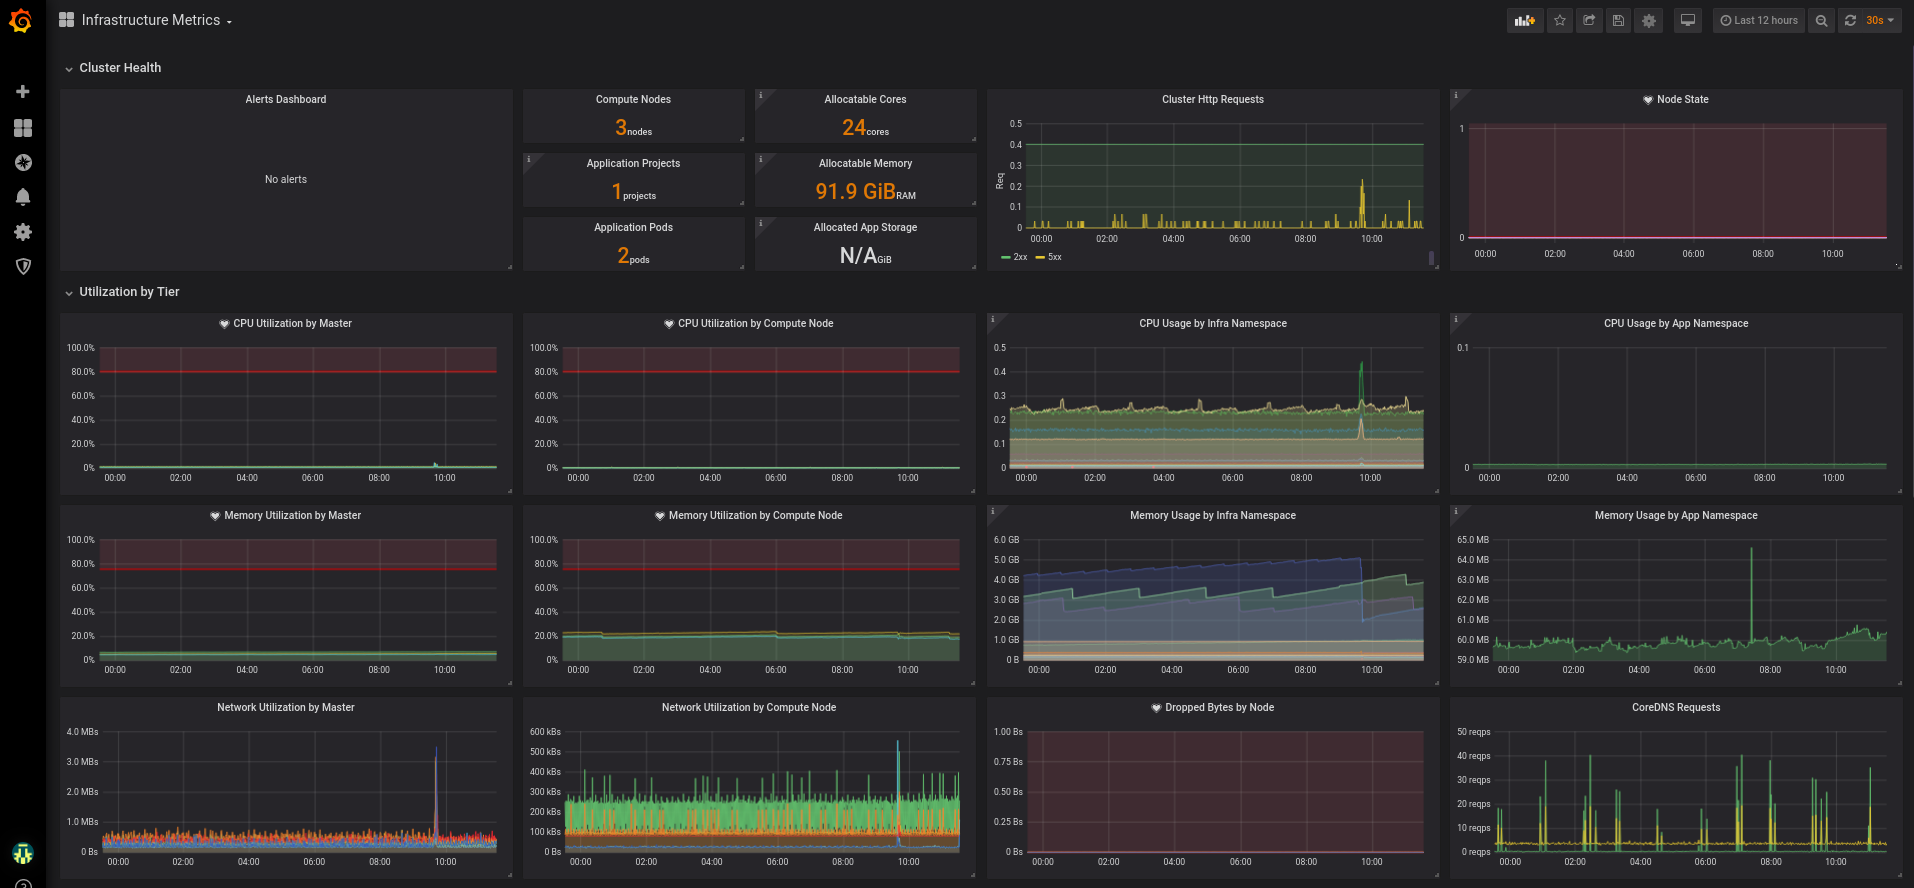Open dashboard settings gear in top toolbar

(1648, 20)
